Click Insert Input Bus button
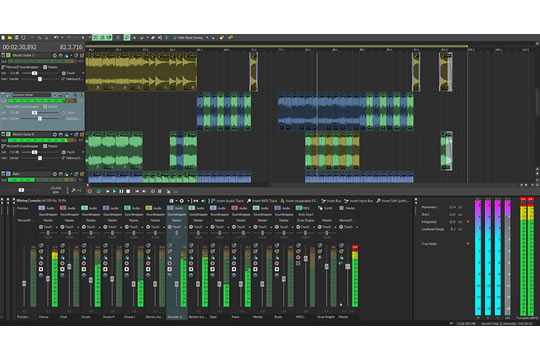 coord(359,201)
